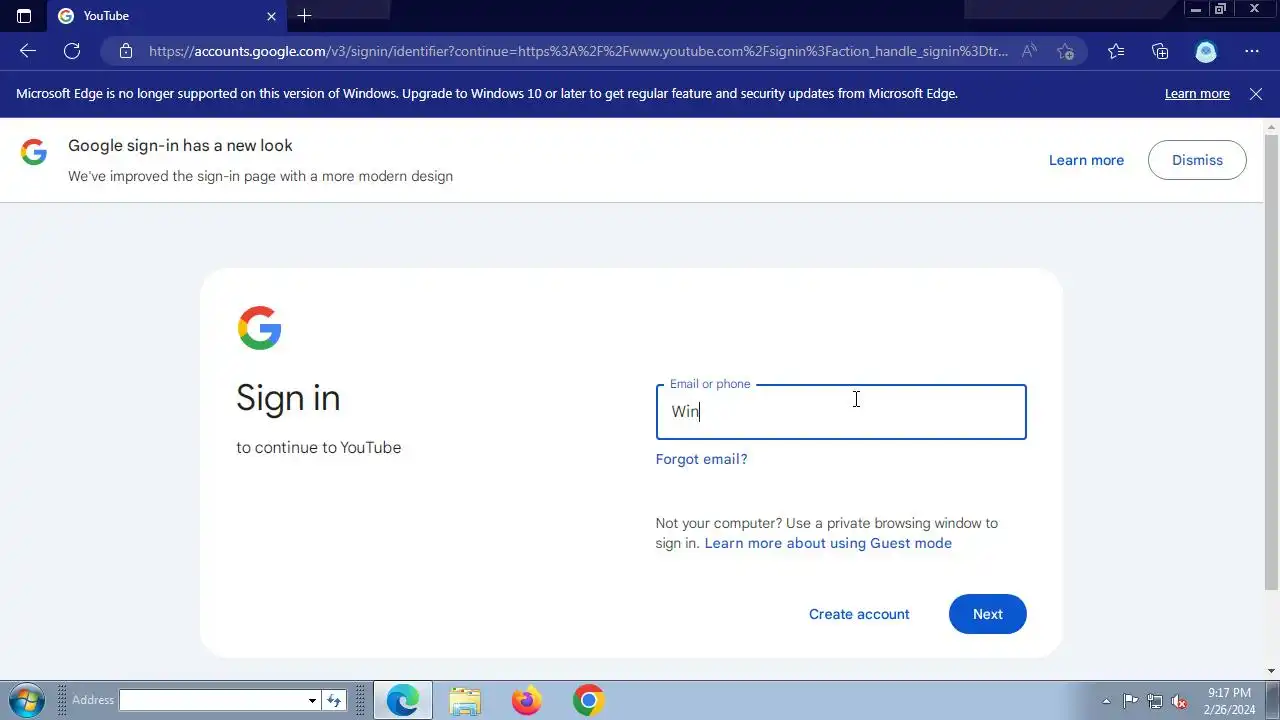
Task: Reload the page with refresh icon
Action: tap(72, 51)
